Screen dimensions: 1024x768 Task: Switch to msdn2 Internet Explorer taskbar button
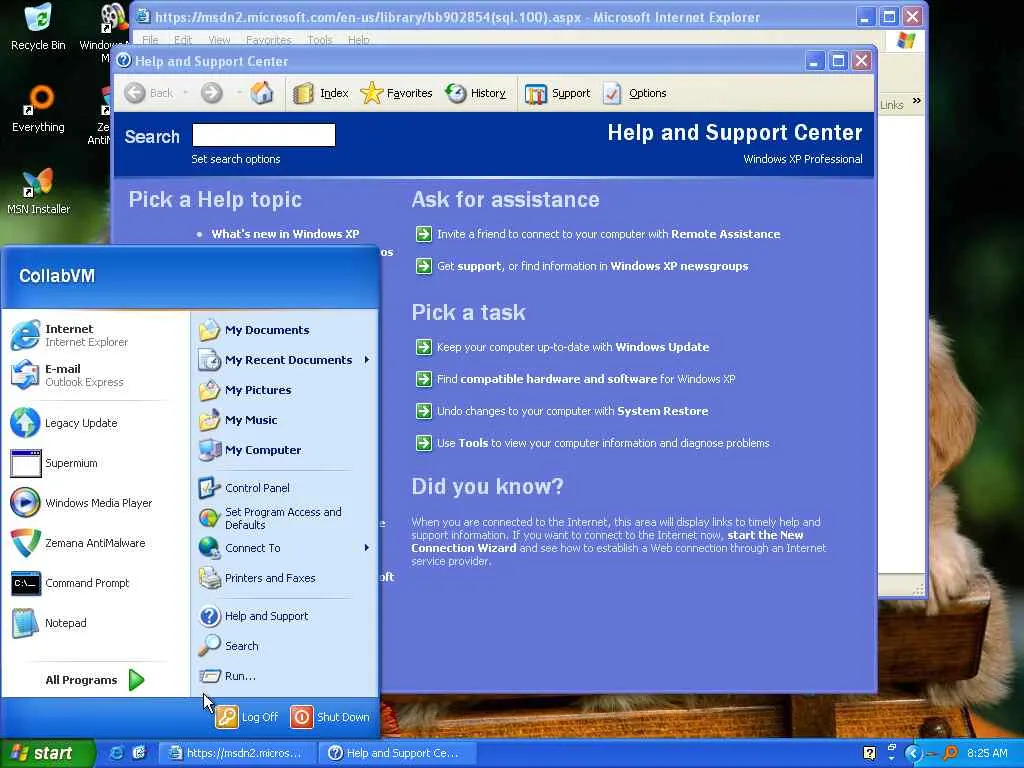pos(238,753)
